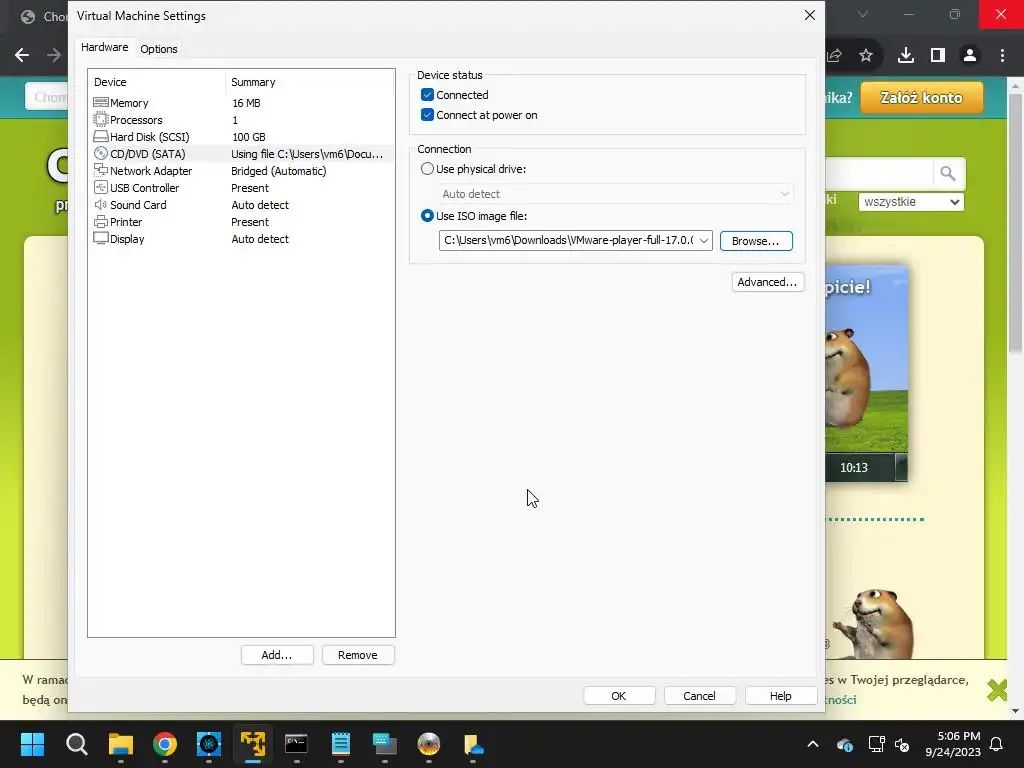Select the Network Adapter icon
This screenshot has width=1024, height=768.
pyautogui.click(x=101, y=170)
